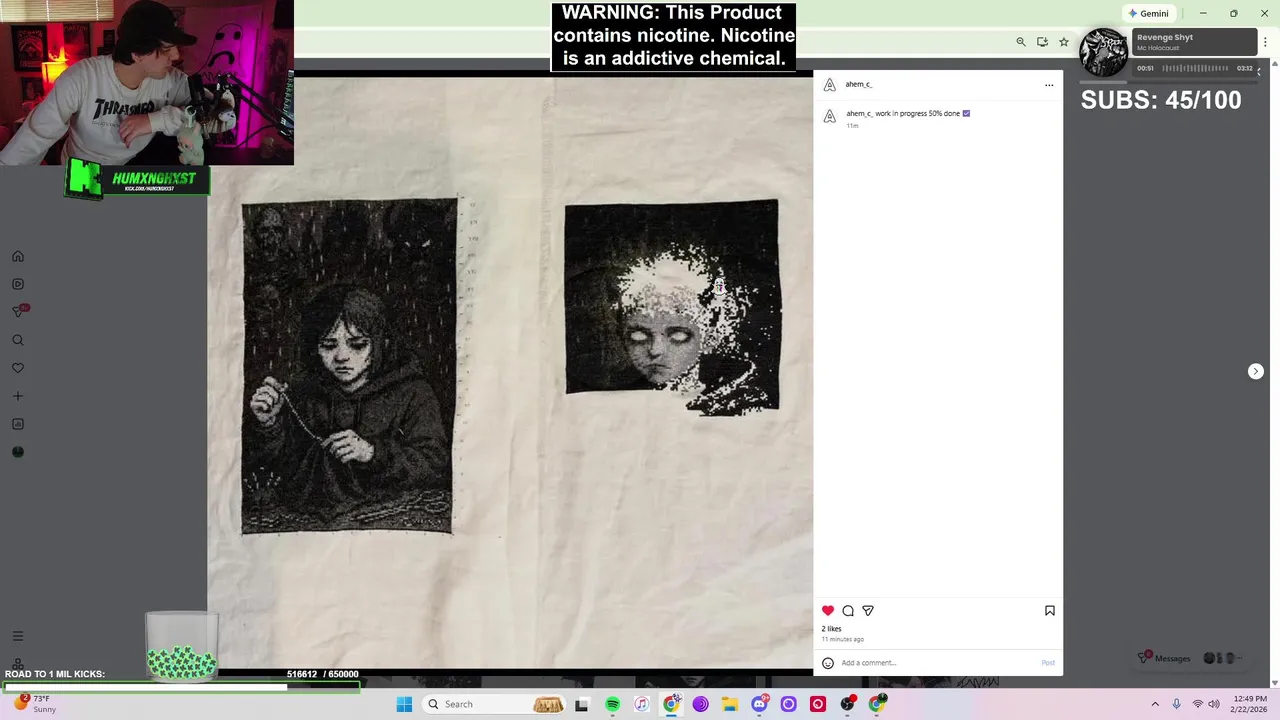This screenshot has height=720, width=1280.
Task: Open the Gemini button in Chrome
Action: [x=1148, y=13]
